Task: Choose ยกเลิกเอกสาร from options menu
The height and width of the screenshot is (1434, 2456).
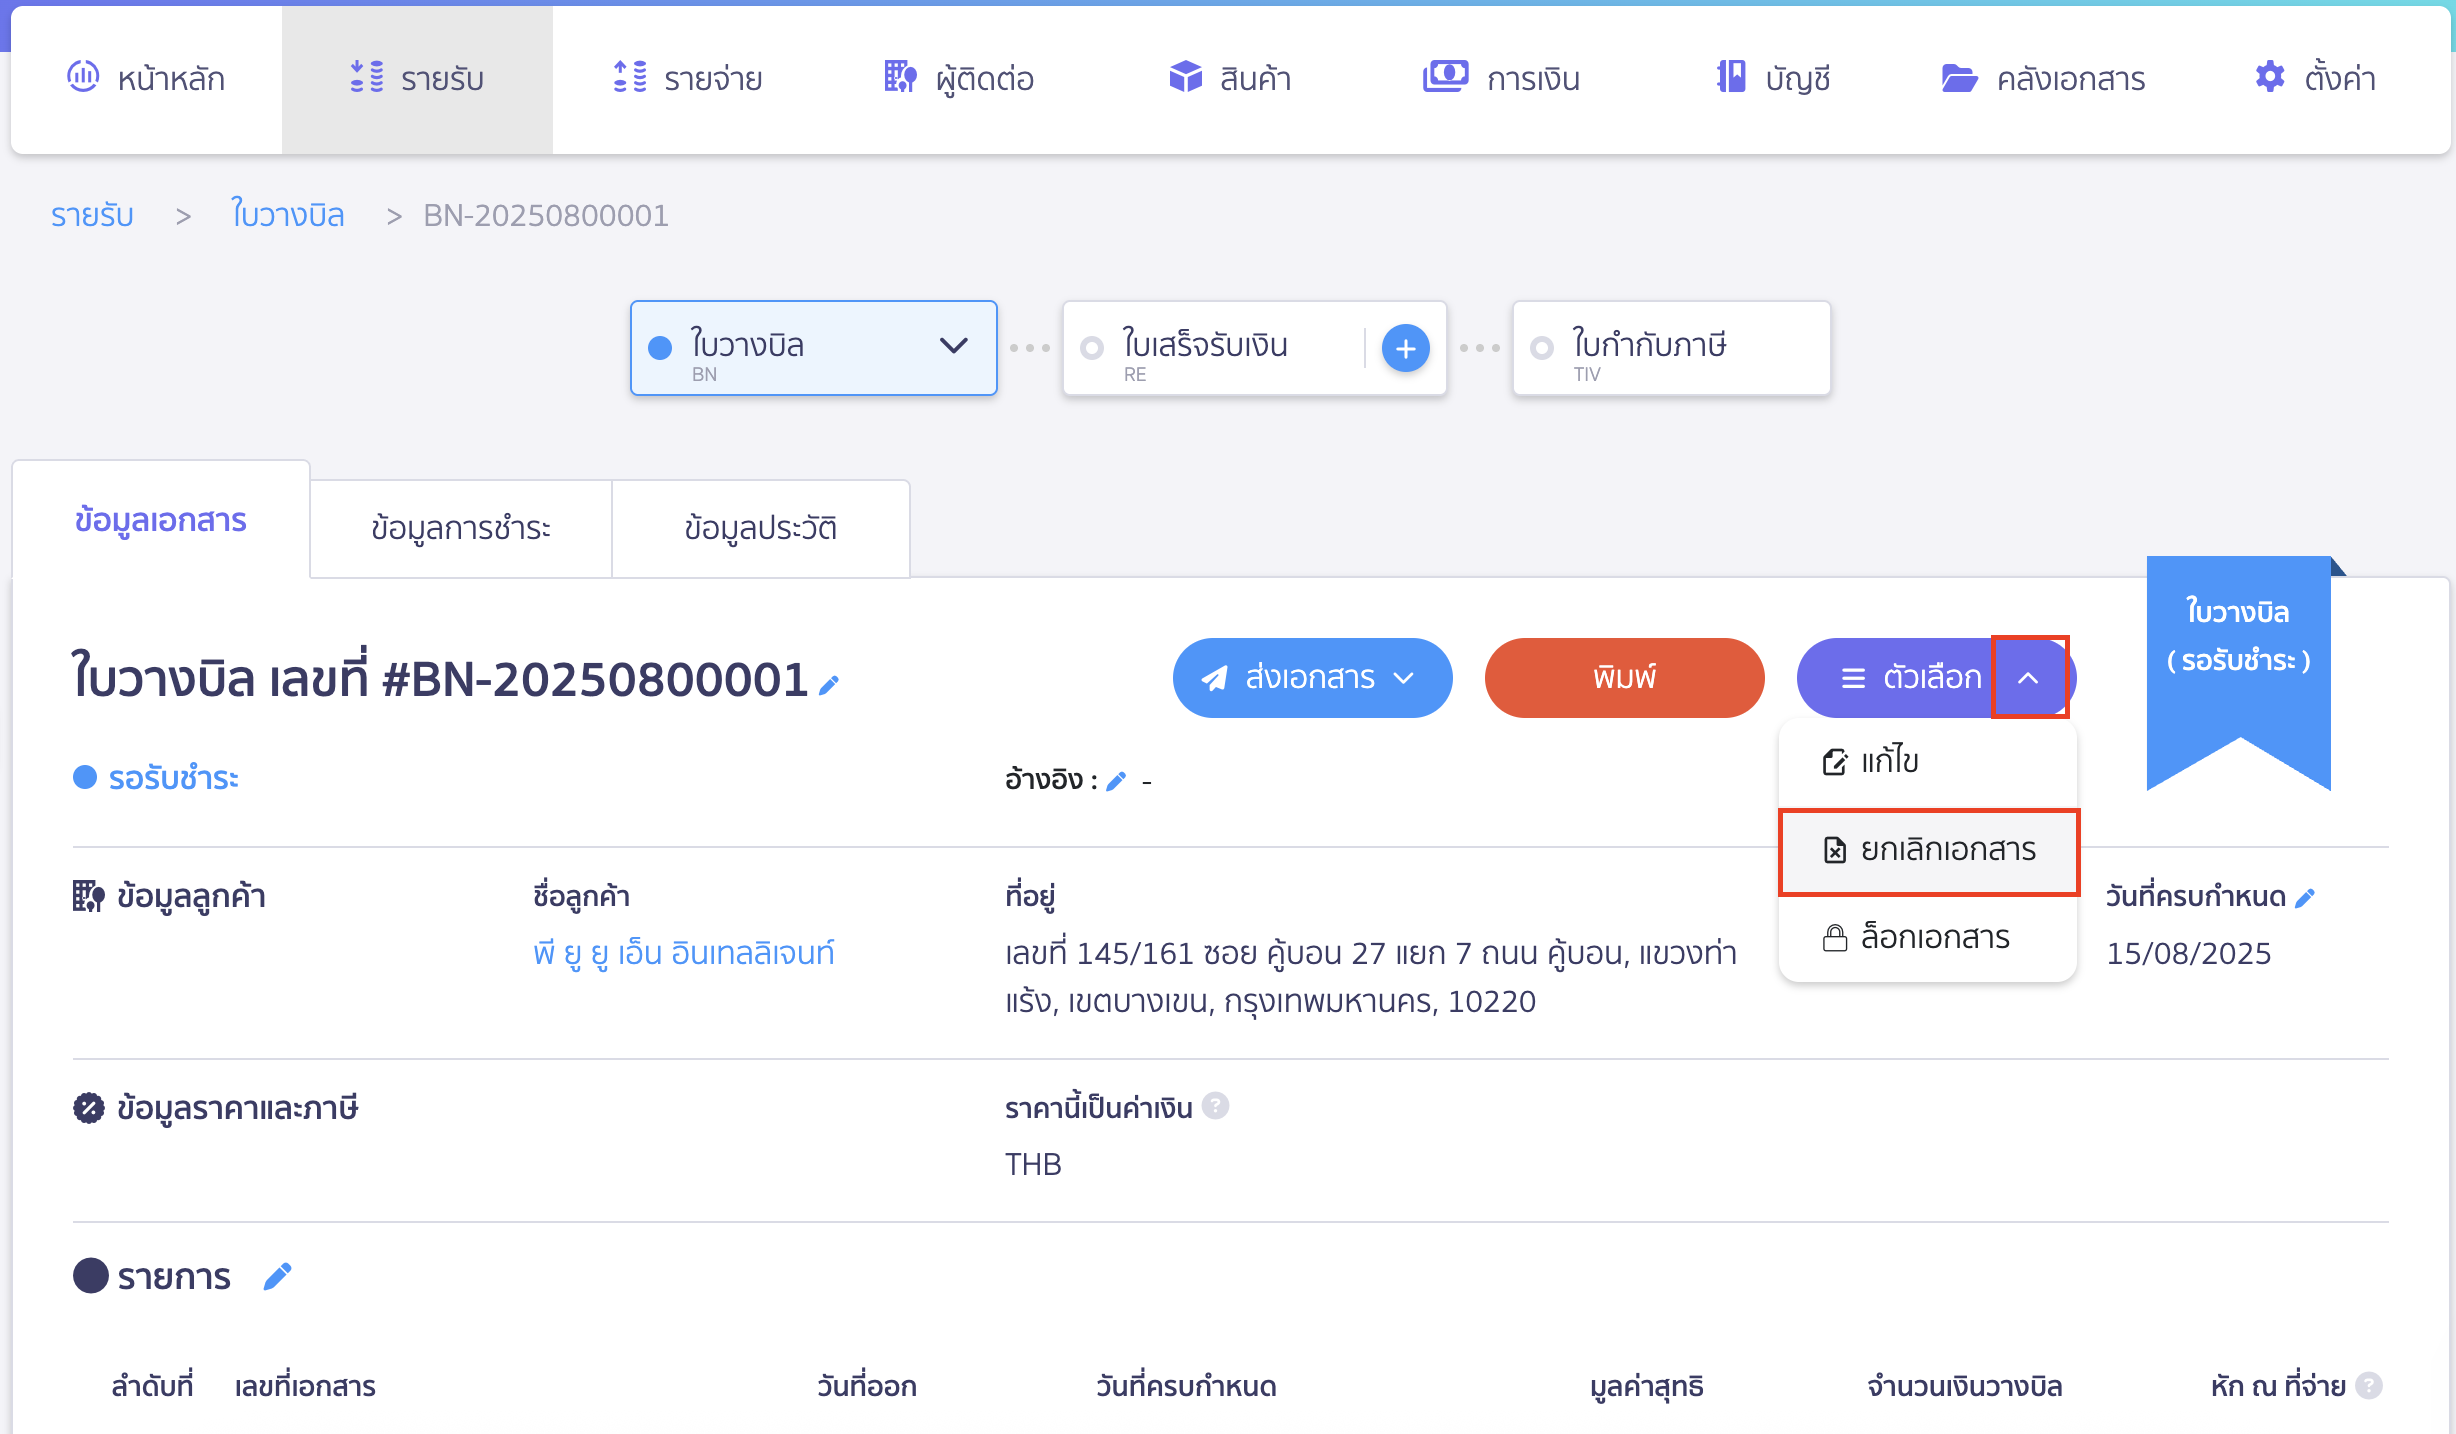Action: [x=1928, y=851]
